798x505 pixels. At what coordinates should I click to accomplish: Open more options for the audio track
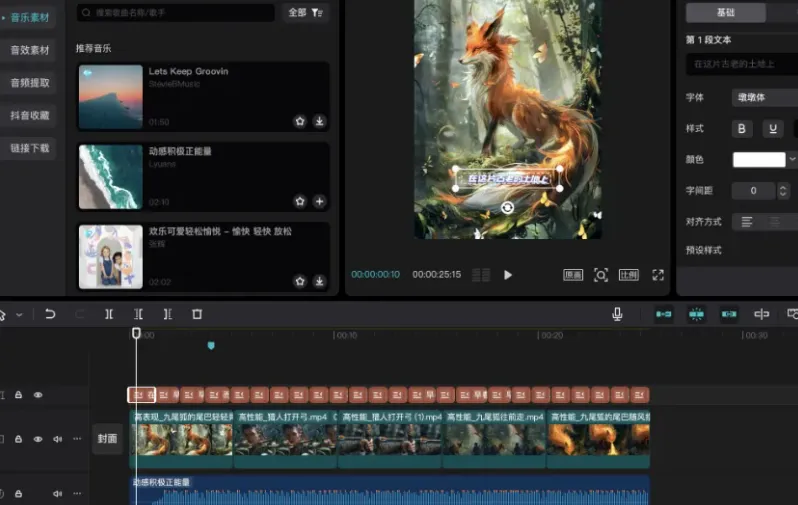(77, 493)
